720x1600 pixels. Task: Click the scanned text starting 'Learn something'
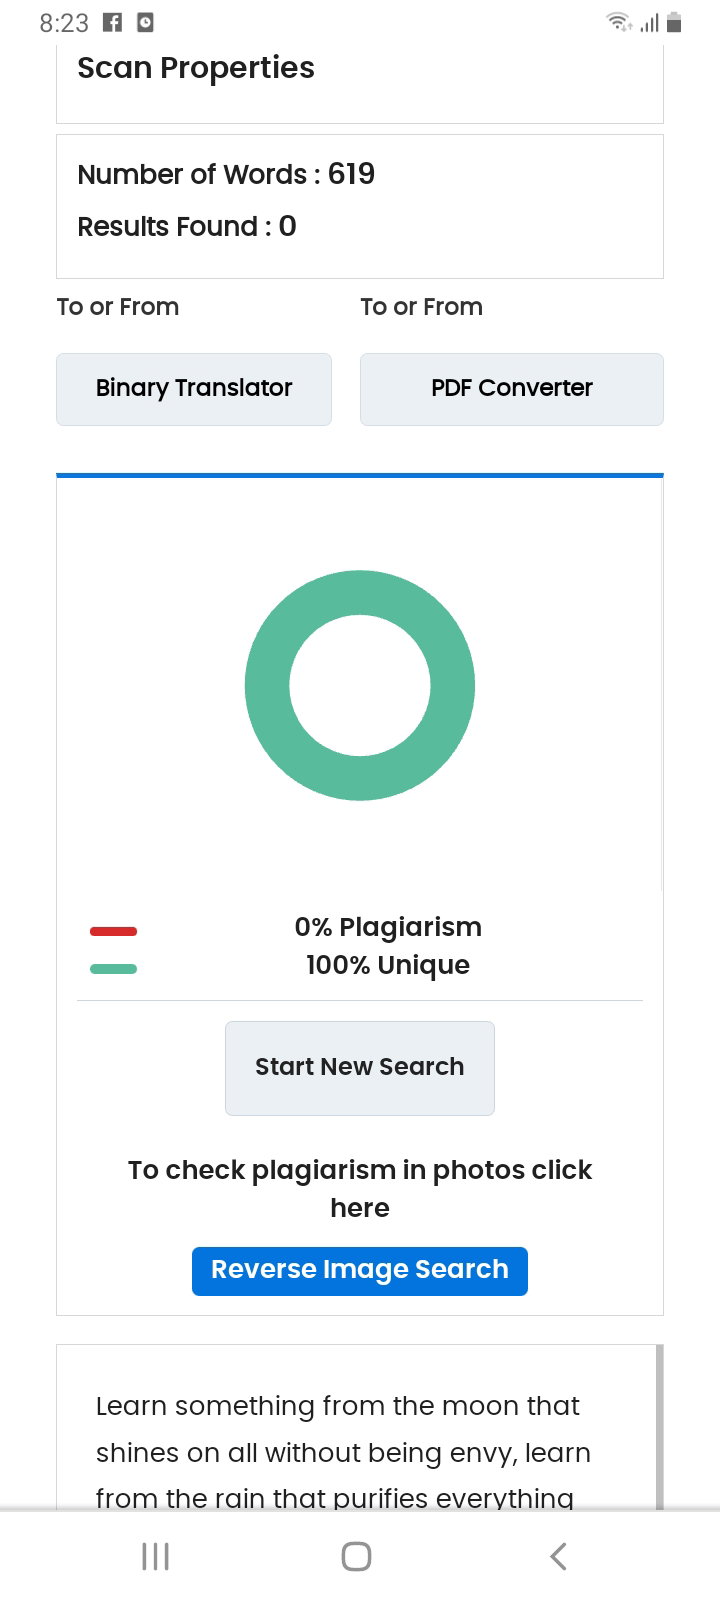click(x=344, y=1452)
